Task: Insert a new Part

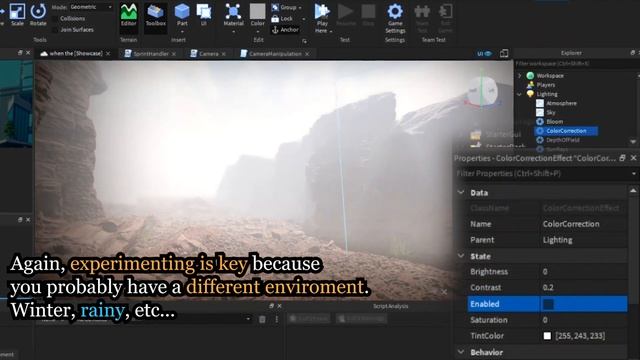Action: (x=182, y=16)
